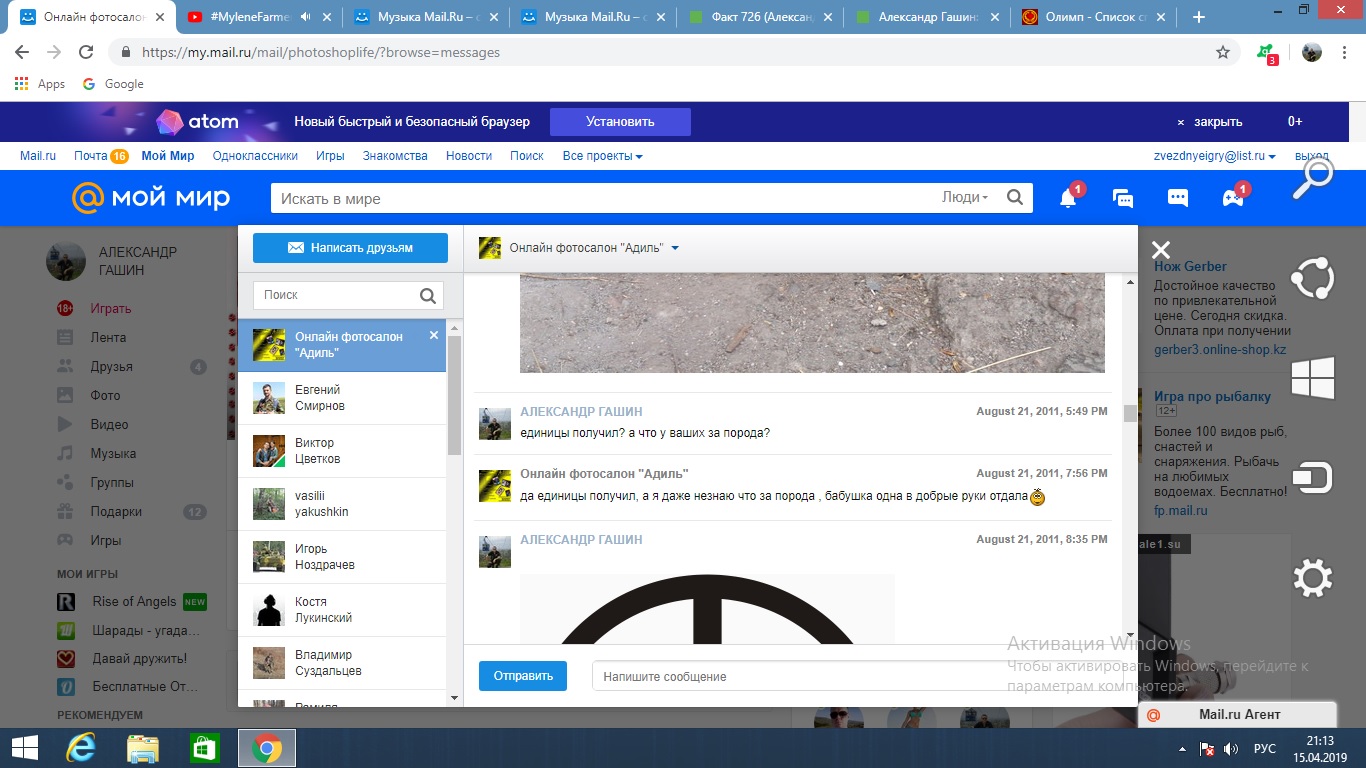Click the выход logout link

(x=1311, y=156)
